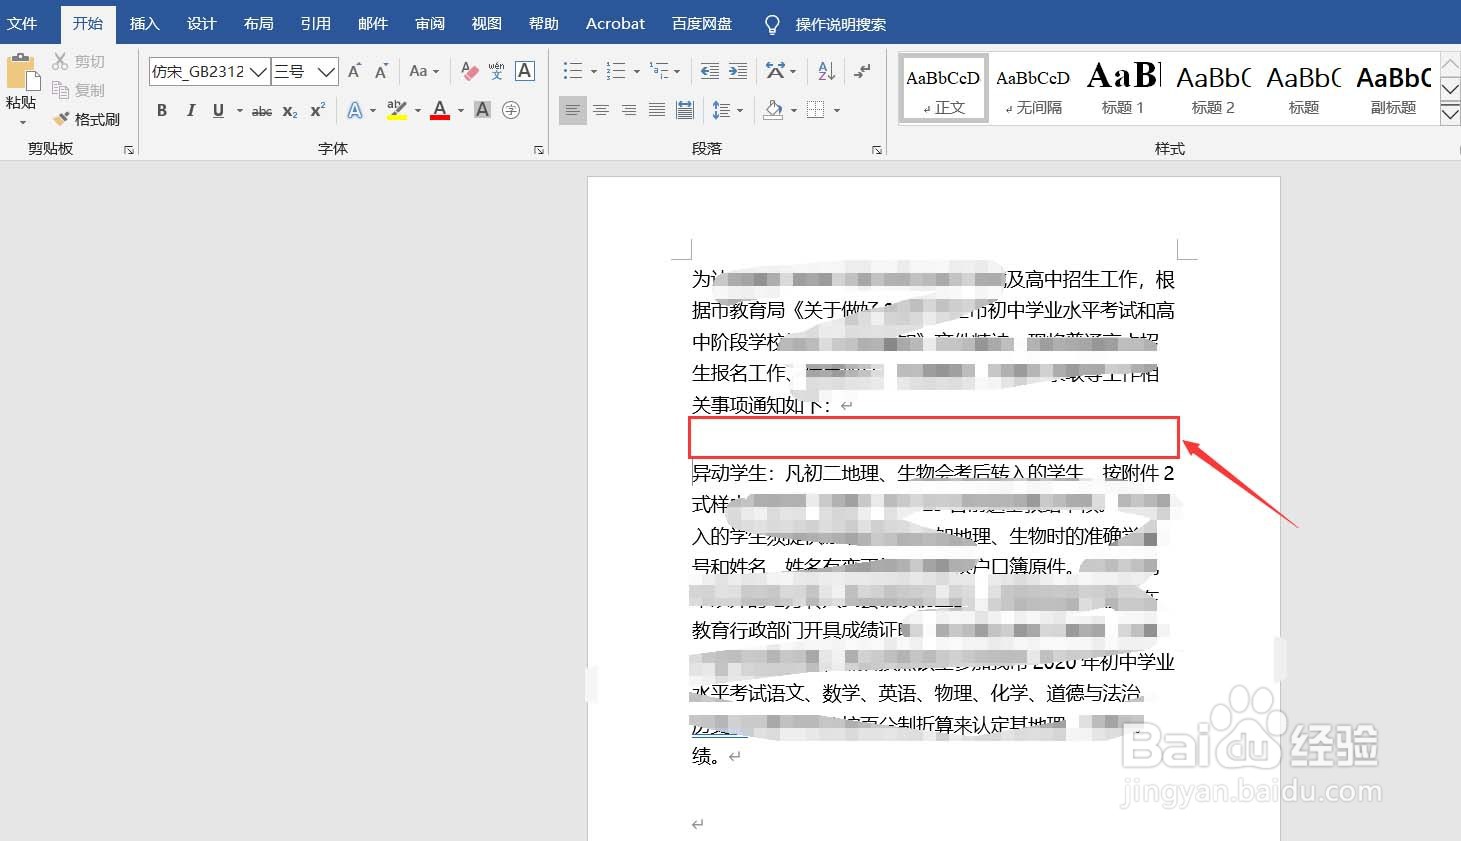This screenshot has height=841, width=1461.
Task: Apply the 标题 1 heading style
Action: tap(1123, 88)
